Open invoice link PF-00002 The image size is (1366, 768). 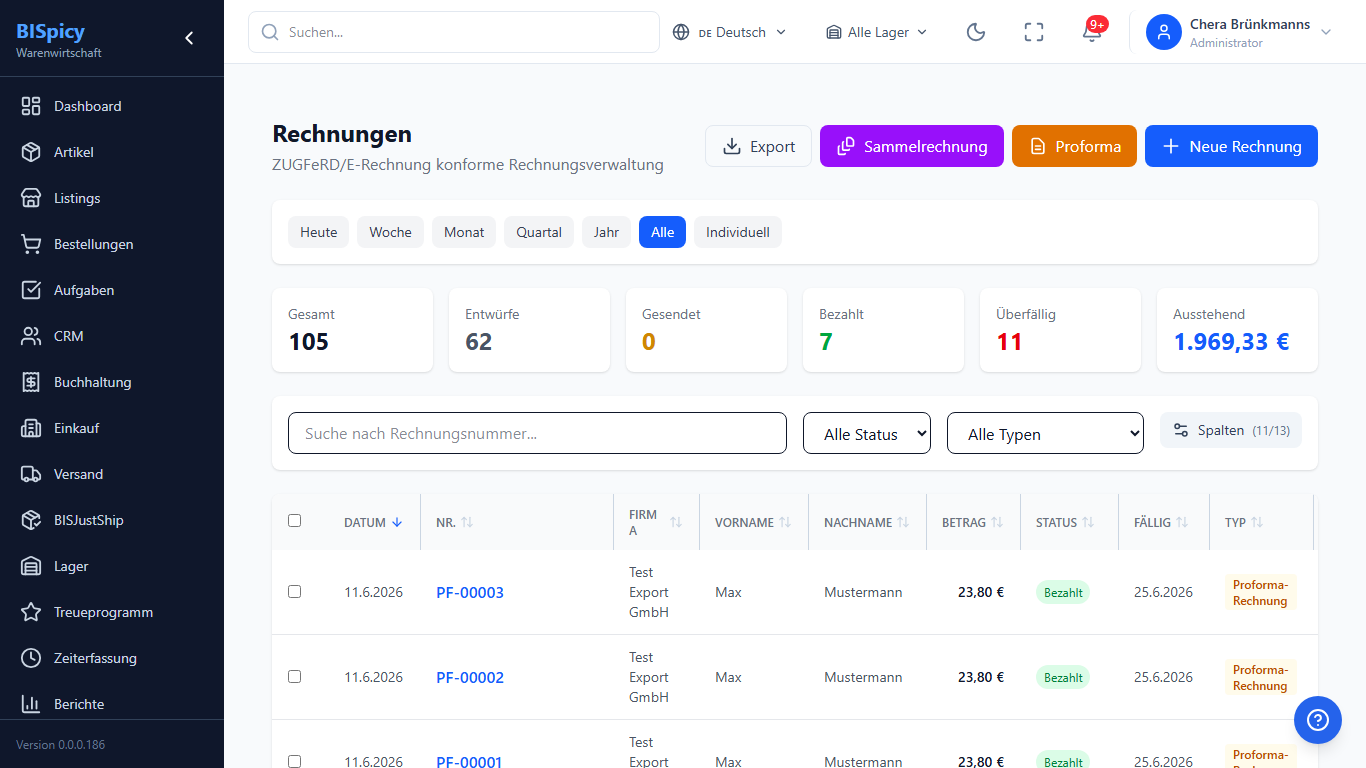coord(470,677)
